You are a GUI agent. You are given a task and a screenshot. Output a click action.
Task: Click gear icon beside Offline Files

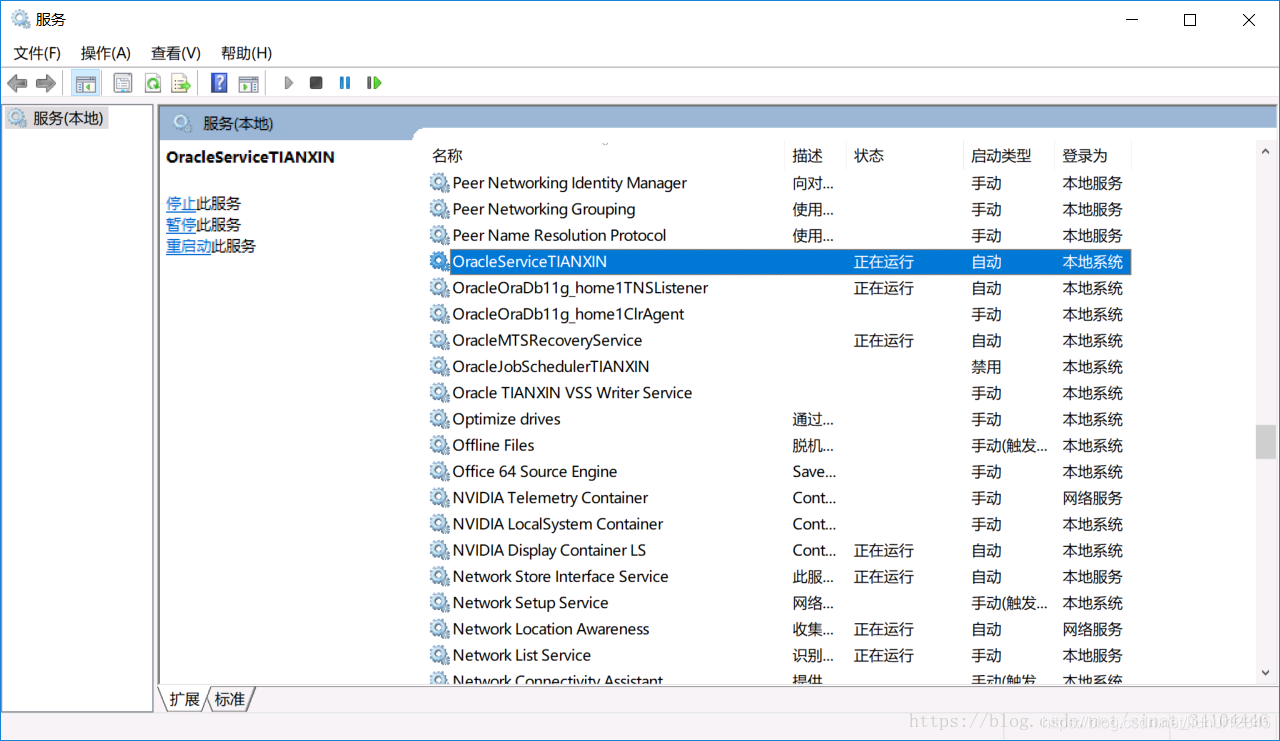coord(439,445)
